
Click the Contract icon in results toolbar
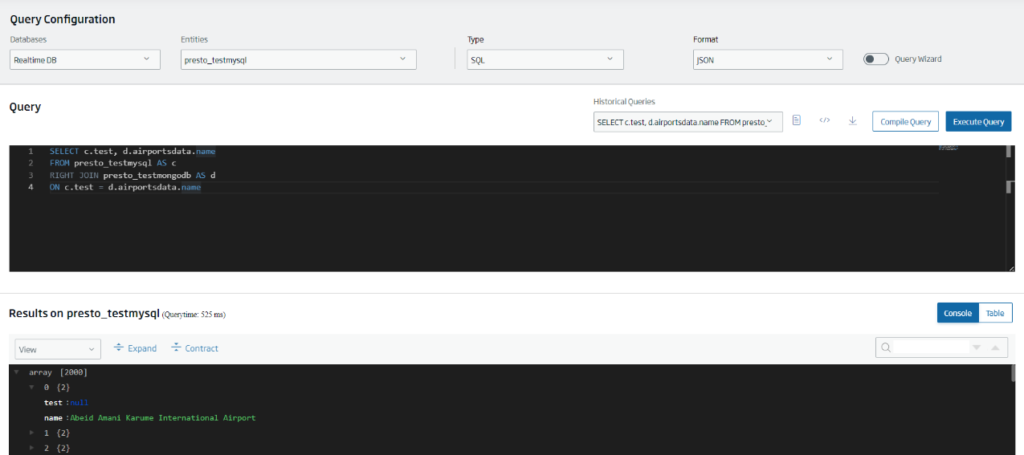point(176,348)
